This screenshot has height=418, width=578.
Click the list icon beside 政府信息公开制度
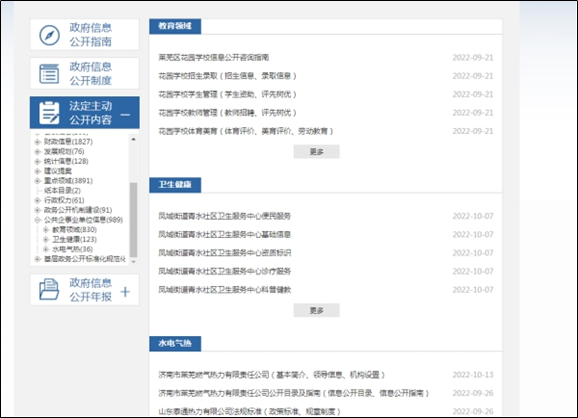click(x=49, y=73)
